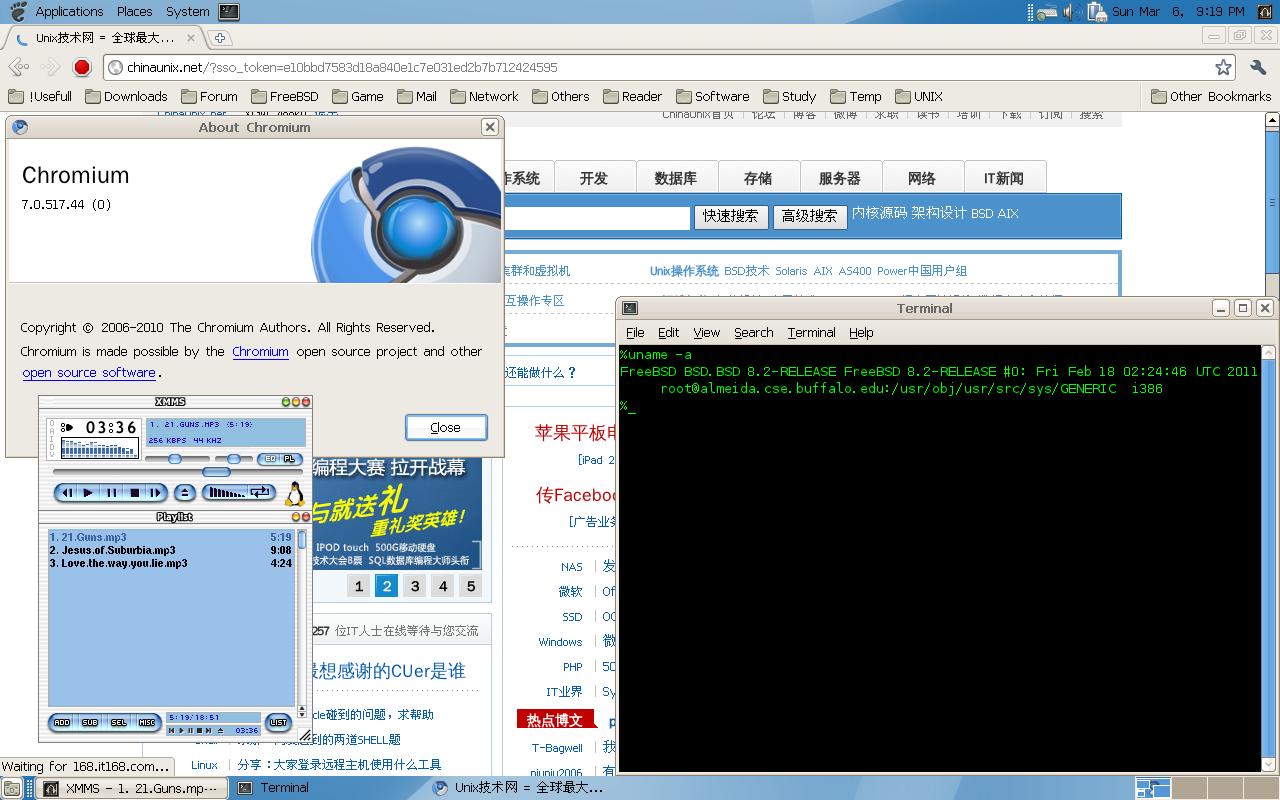The width and height of the screenshot is (1280, 800).
Task: Open Chromium wrench settings menu
Action: [x=1258, y=68]
